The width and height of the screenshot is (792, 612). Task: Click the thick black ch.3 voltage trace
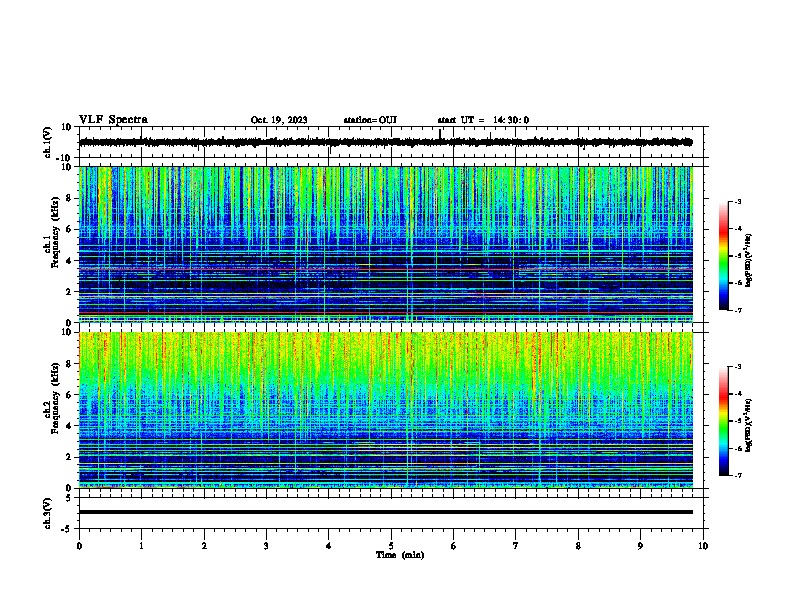click(386, 512)
